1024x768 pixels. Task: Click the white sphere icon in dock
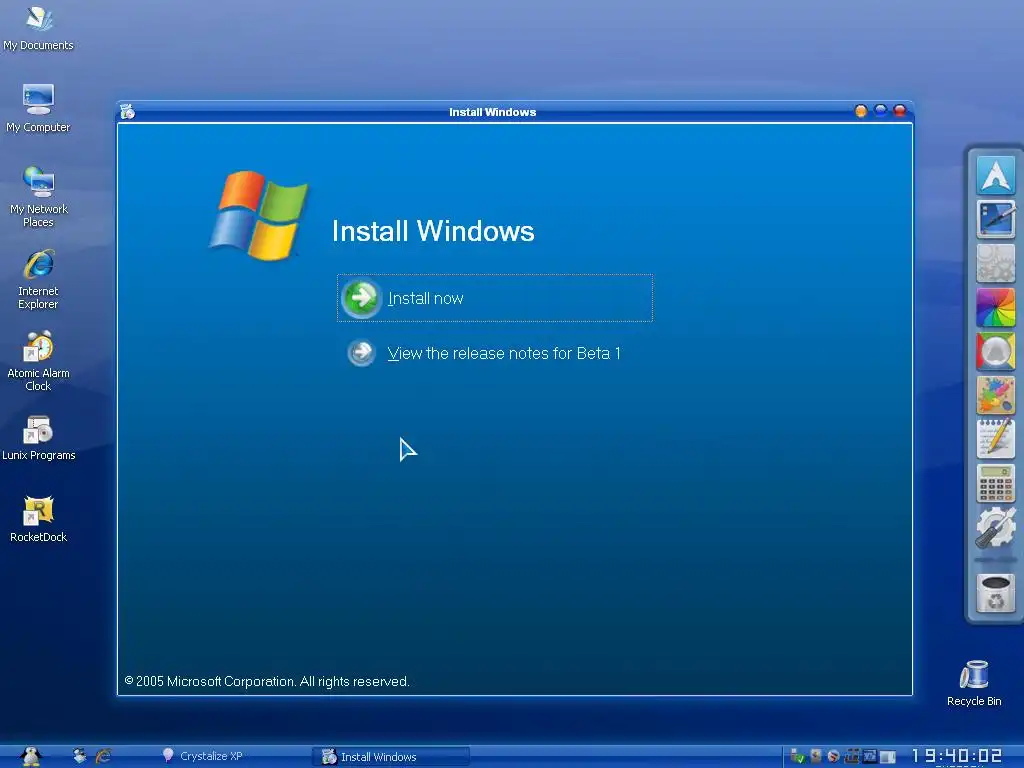[995, 351]
